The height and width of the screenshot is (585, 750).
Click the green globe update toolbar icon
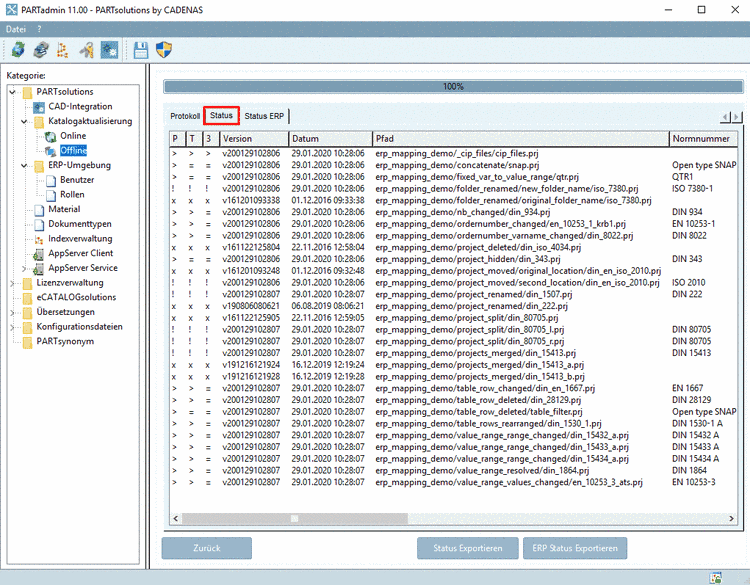pyautogui.click(x=18, y=50)
